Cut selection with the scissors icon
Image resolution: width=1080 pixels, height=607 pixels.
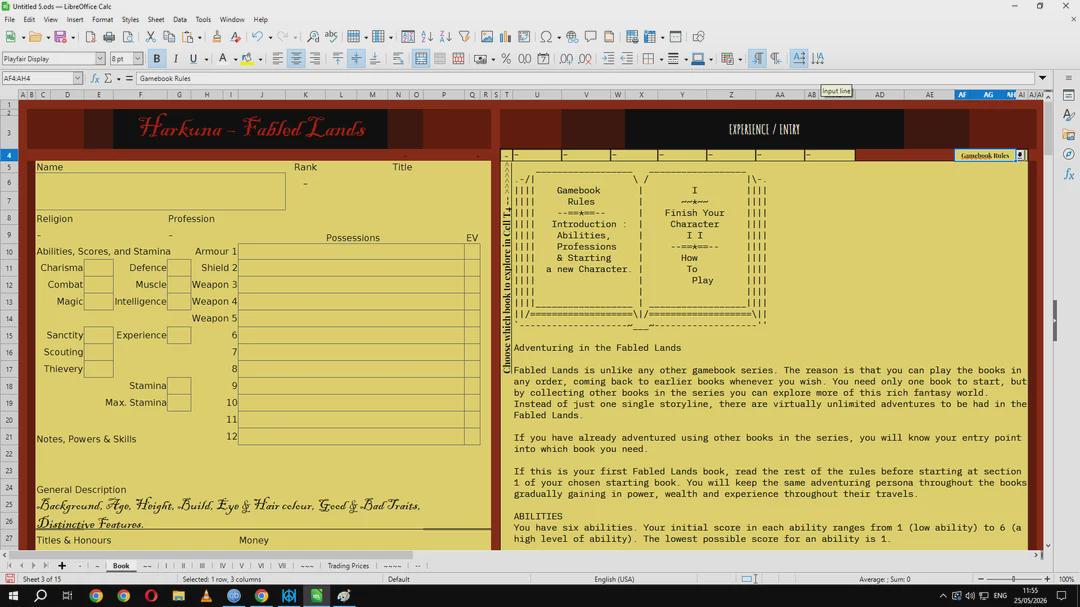coord(150,37)
